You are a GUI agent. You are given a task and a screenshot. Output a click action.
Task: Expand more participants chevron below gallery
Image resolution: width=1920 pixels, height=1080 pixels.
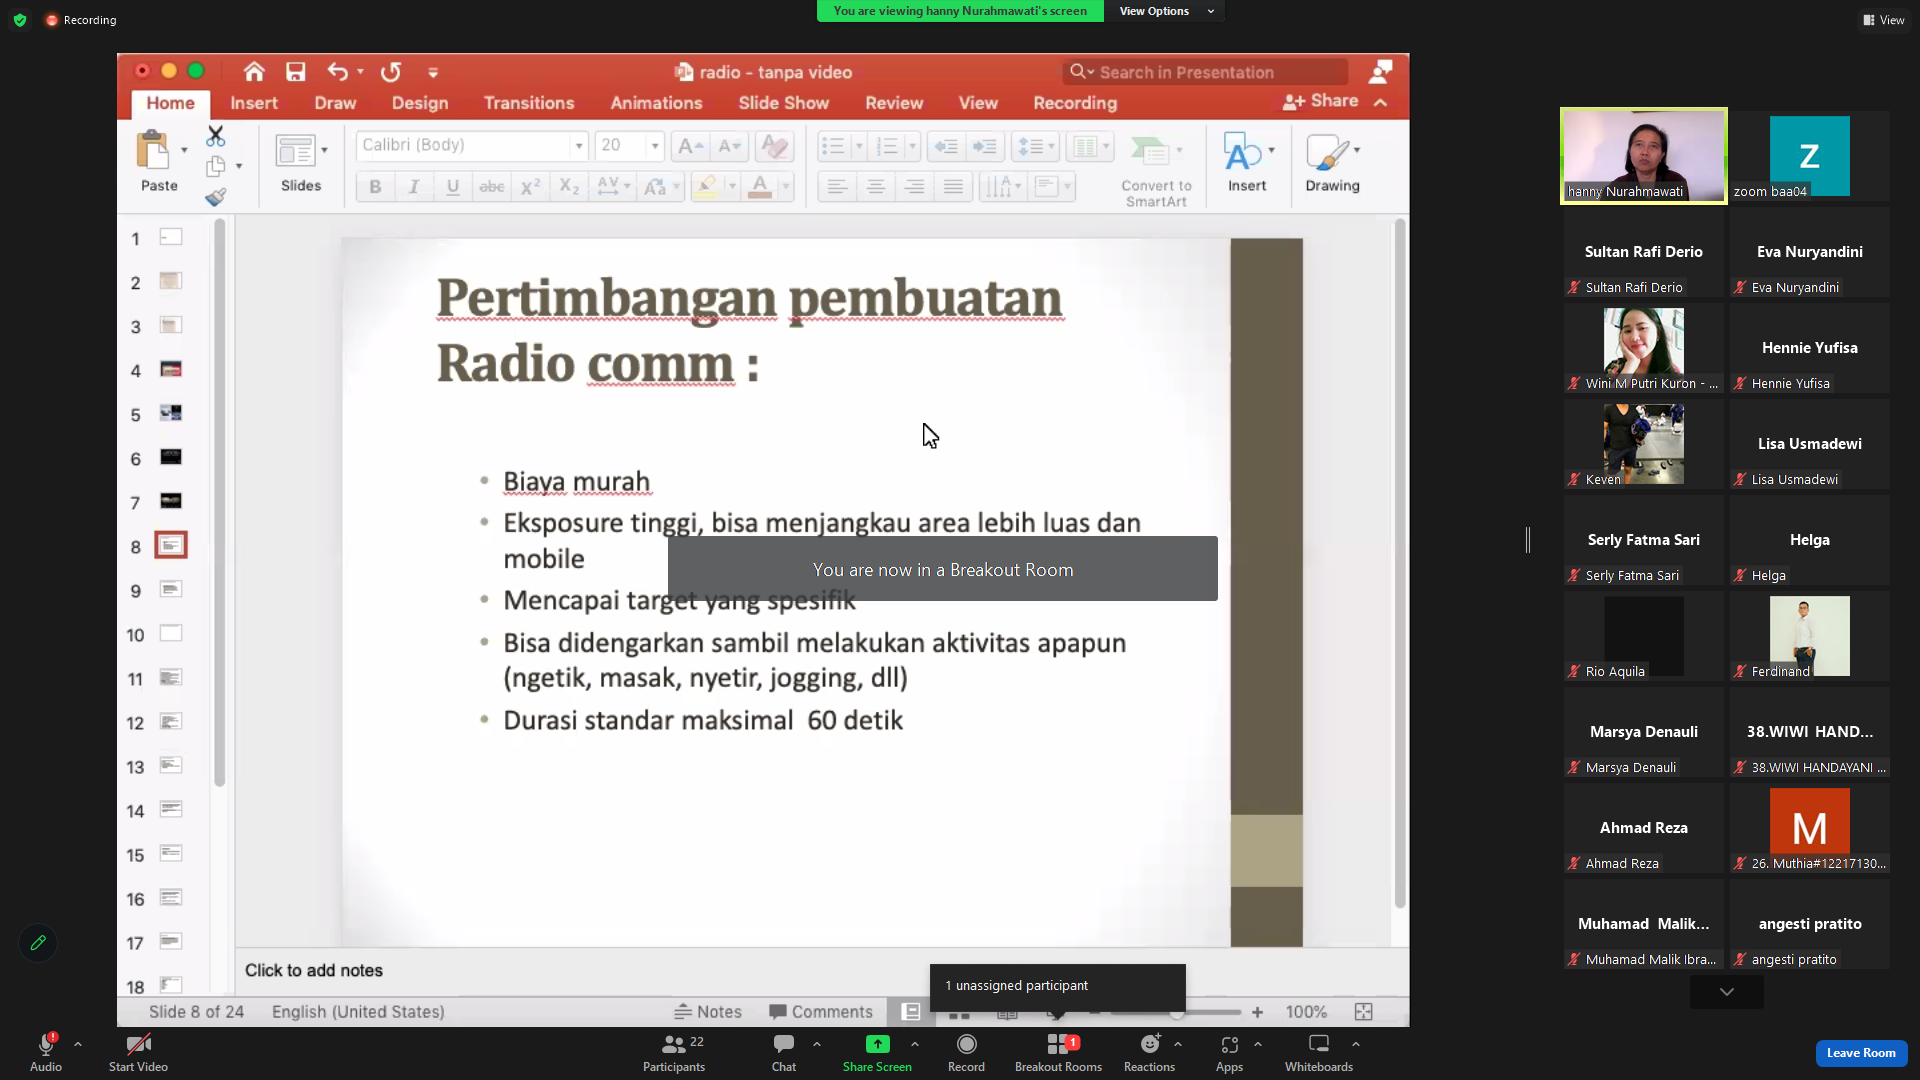[1727, 992]
